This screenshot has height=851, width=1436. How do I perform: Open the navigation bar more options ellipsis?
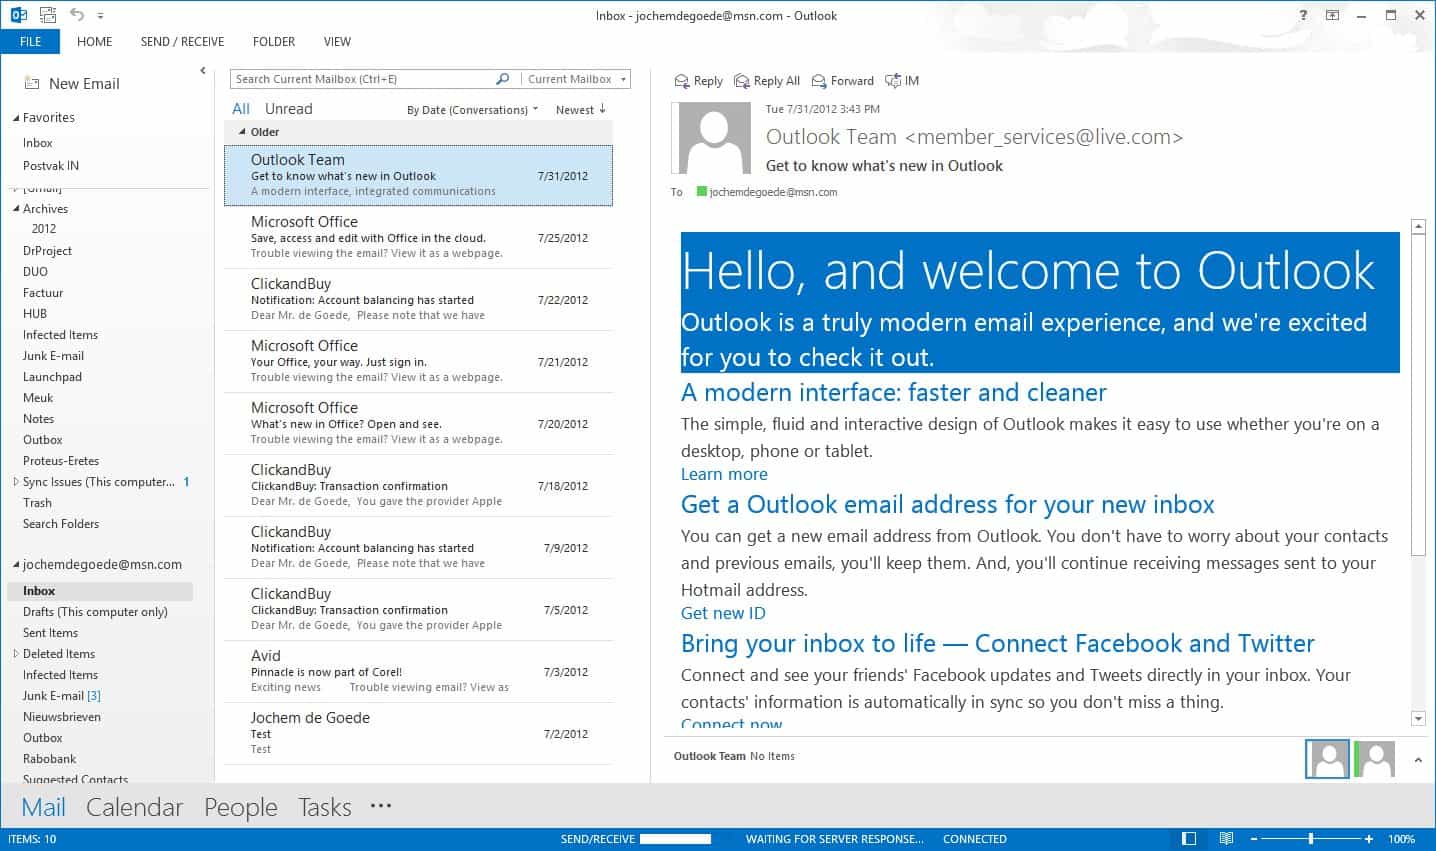click(x=381, y=805)
